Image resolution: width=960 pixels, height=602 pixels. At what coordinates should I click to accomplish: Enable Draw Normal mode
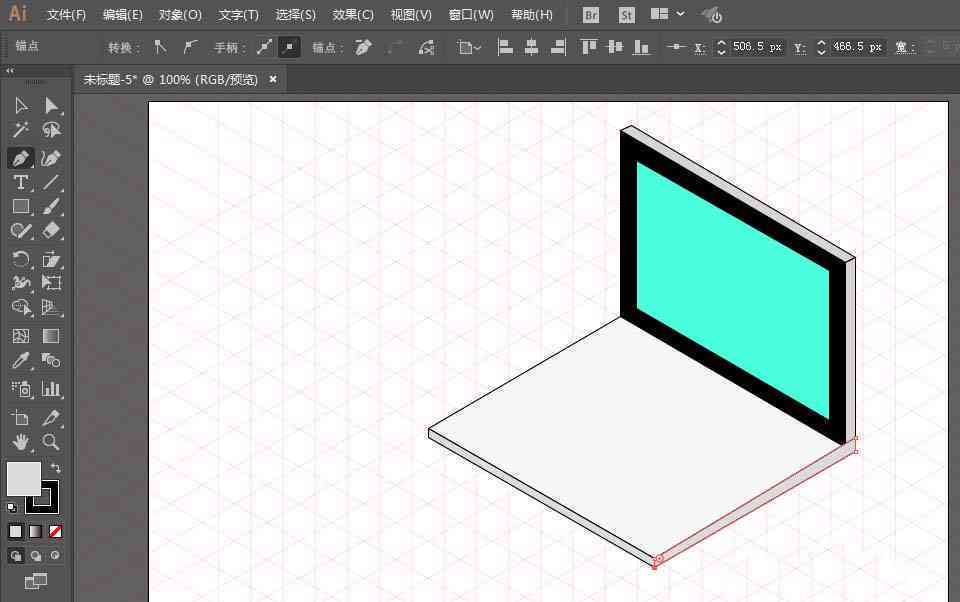point(16,556)
